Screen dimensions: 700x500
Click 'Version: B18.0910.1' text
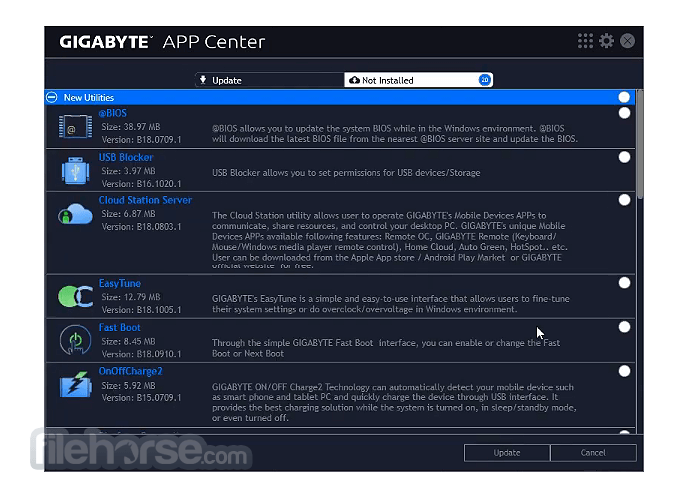[142, 354]
